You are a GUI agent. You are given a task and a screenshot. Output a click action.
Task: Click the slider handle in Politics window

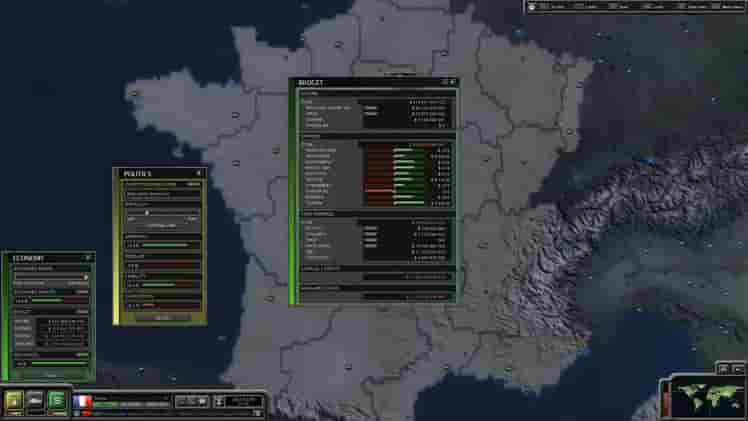click(x=147, y=213)
